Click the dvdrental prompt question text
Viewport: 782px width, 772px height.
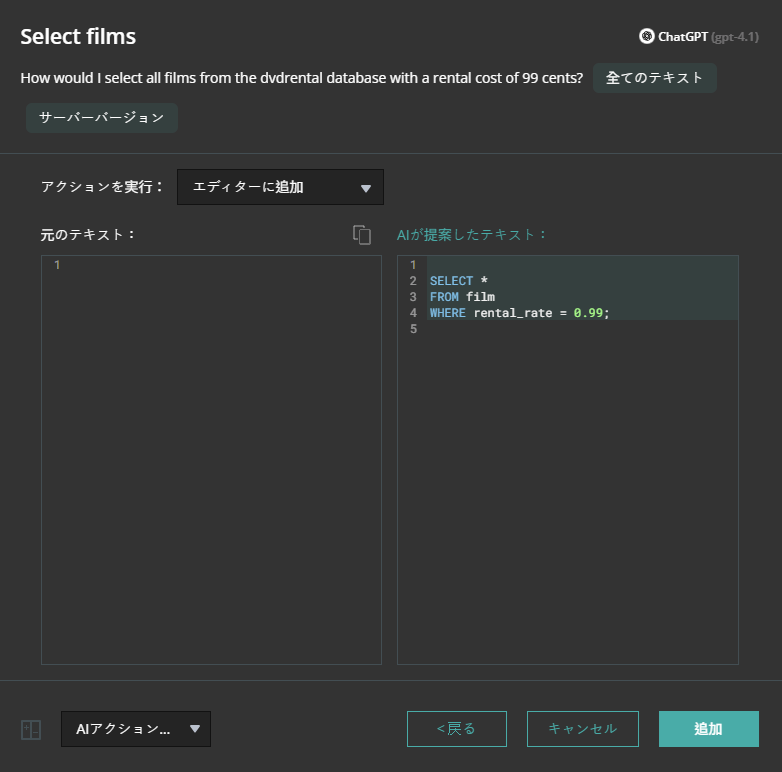coord(302,78)
